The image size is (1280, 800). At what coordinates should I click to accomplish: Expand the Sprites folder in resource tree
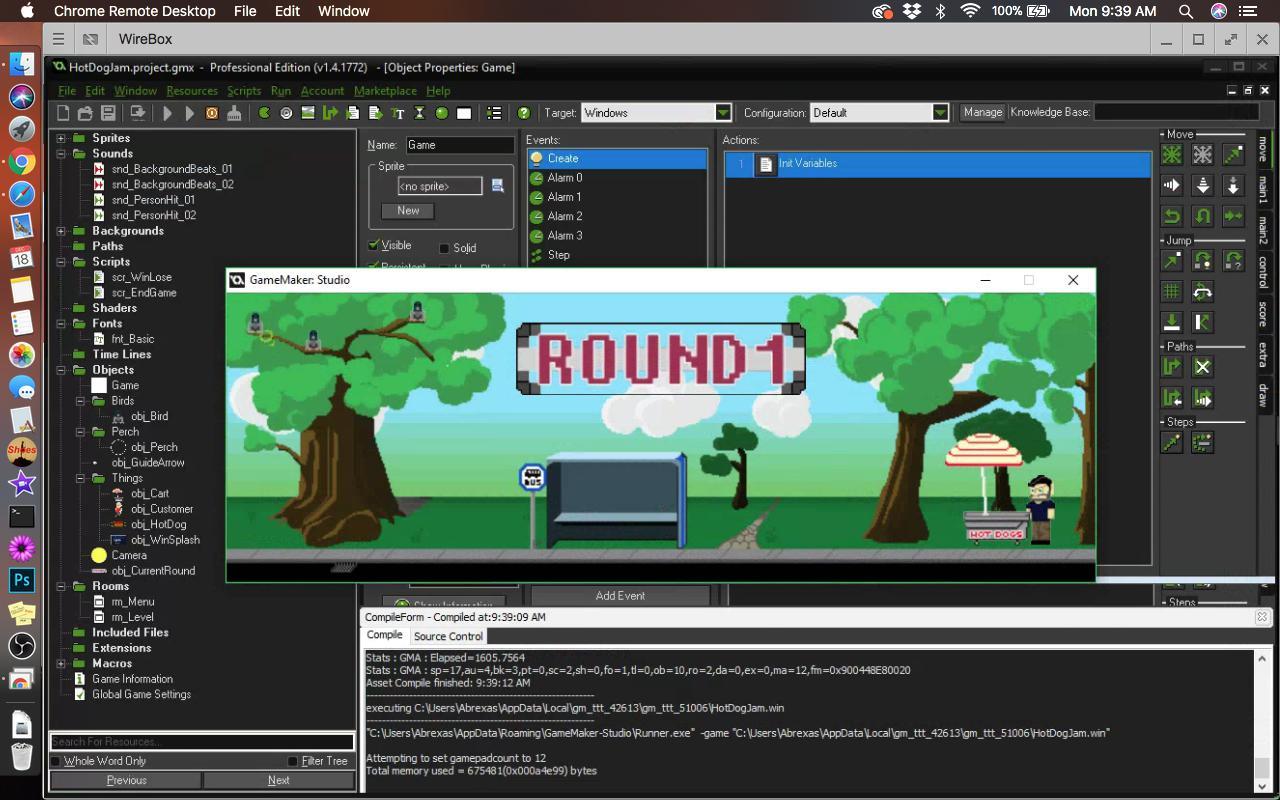pyautogui.click(x=61, y=138)
